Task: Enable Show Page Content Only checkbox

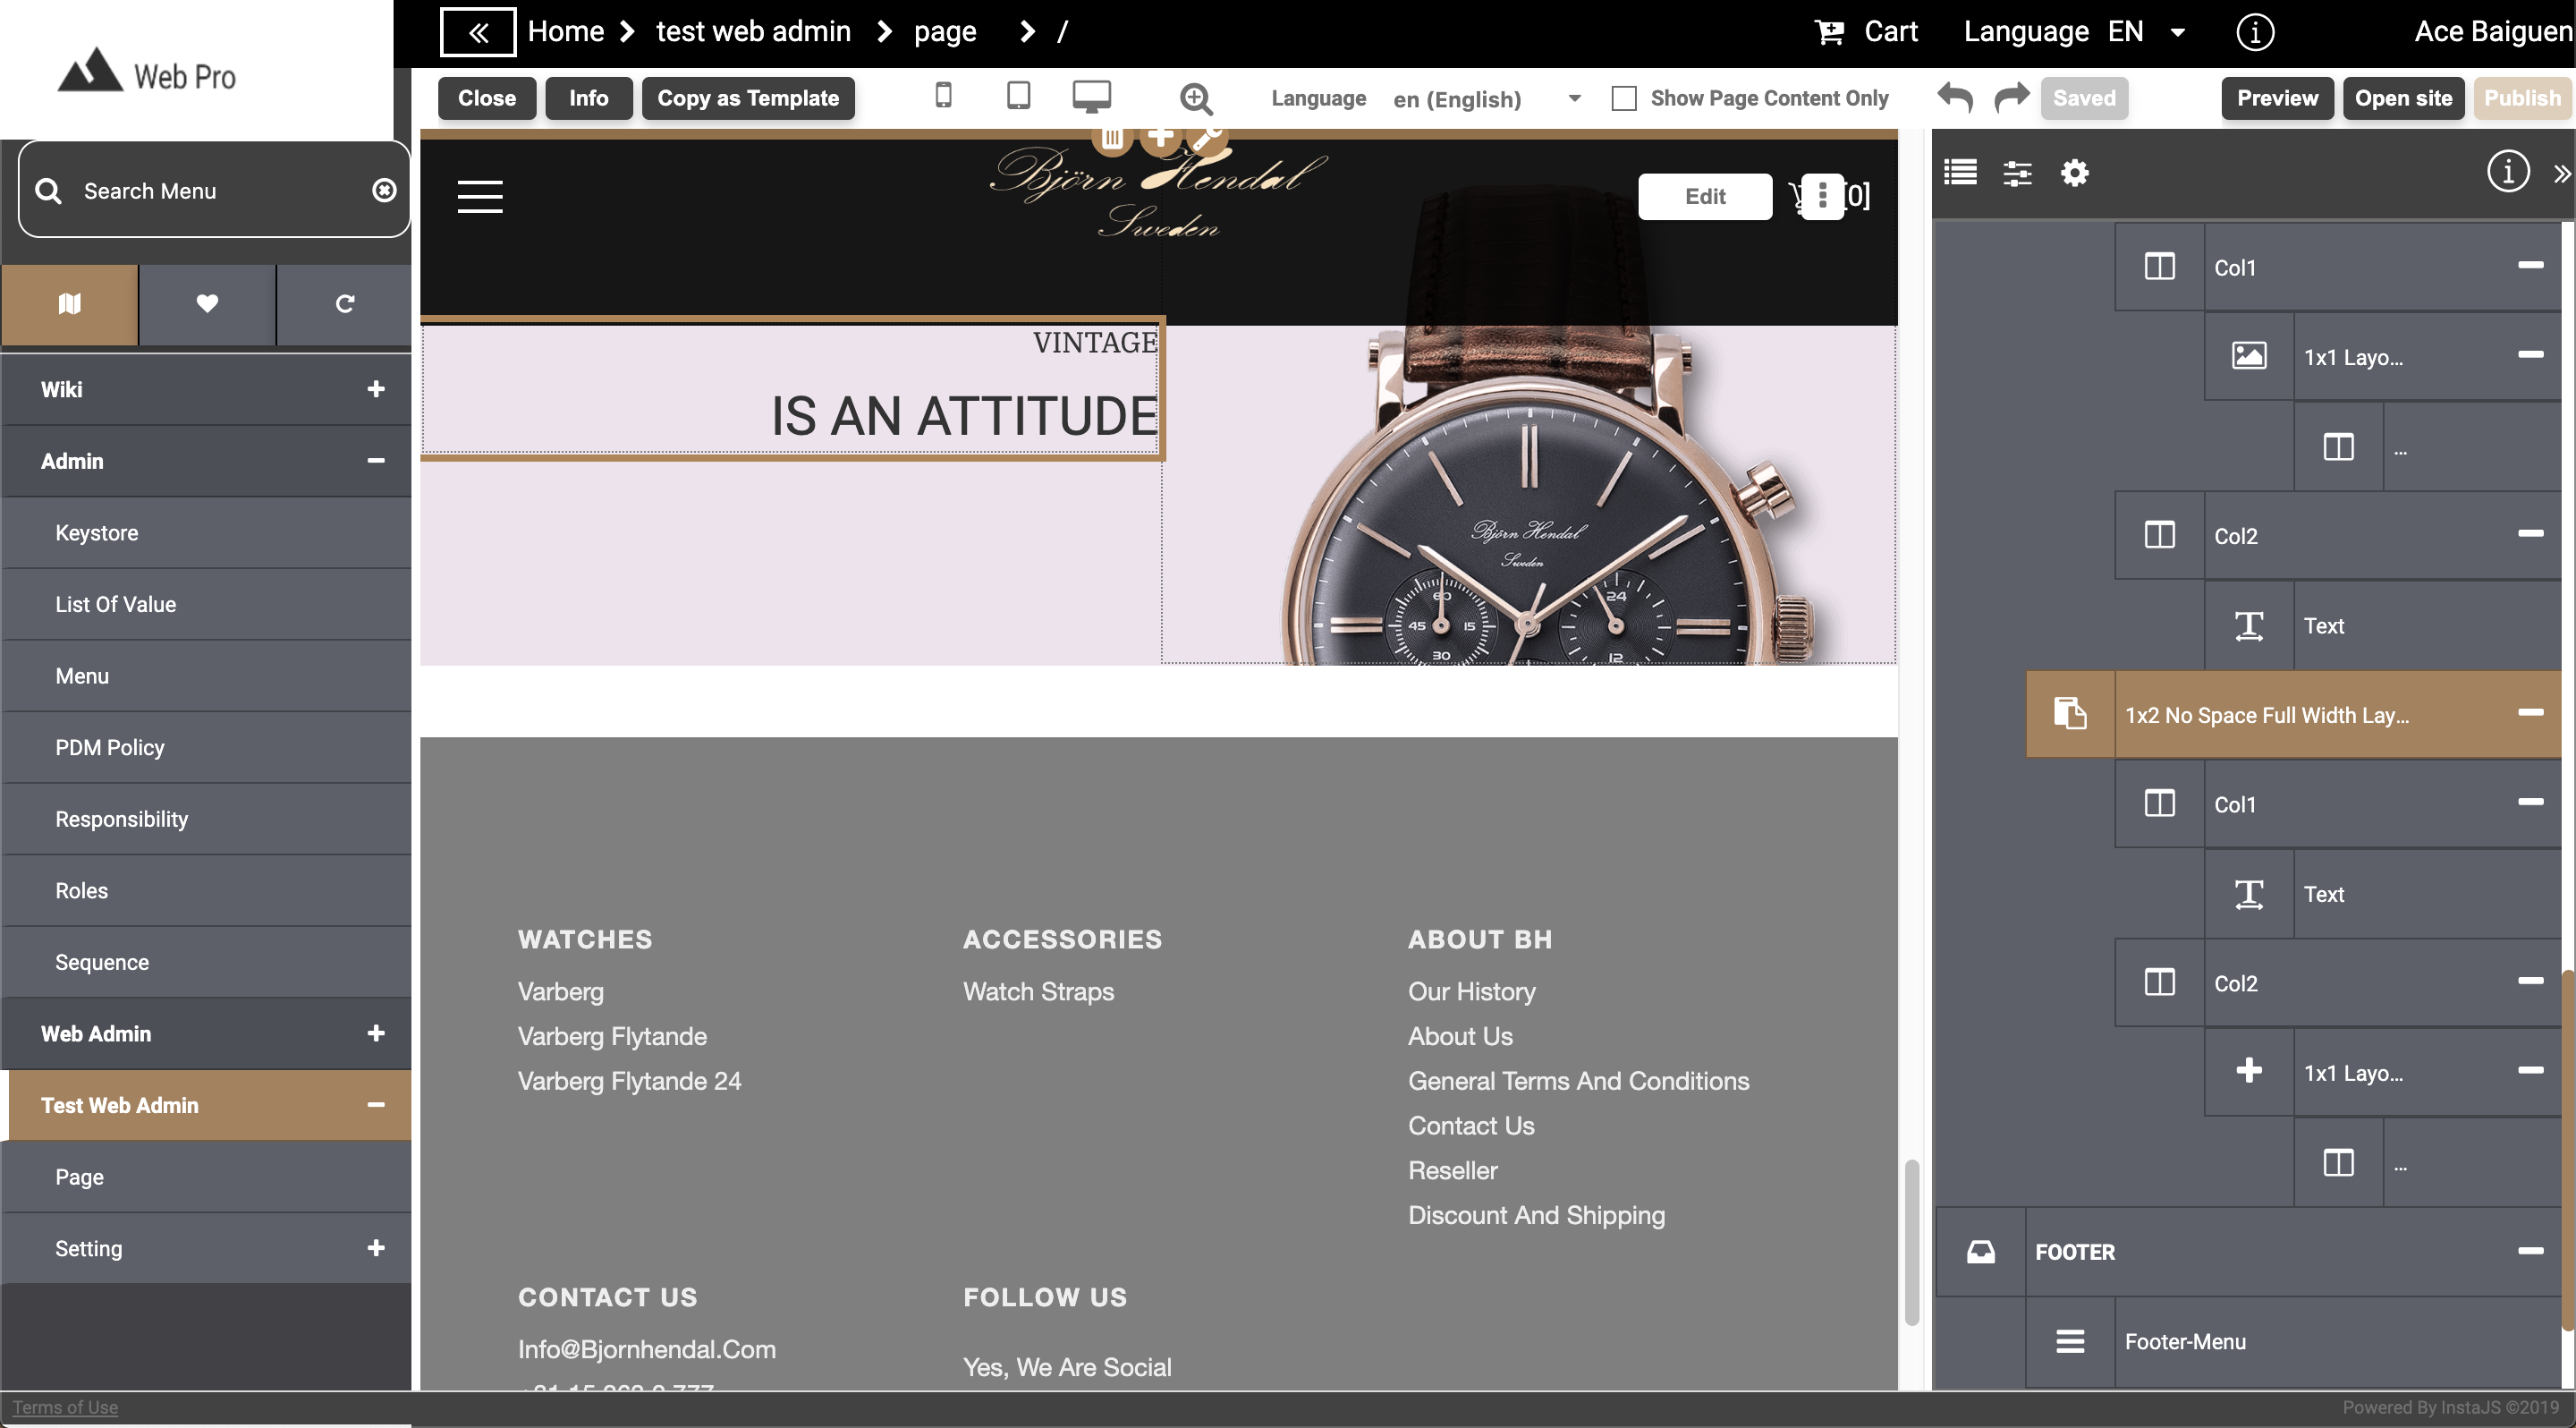Action: [x=1624, y=98]
